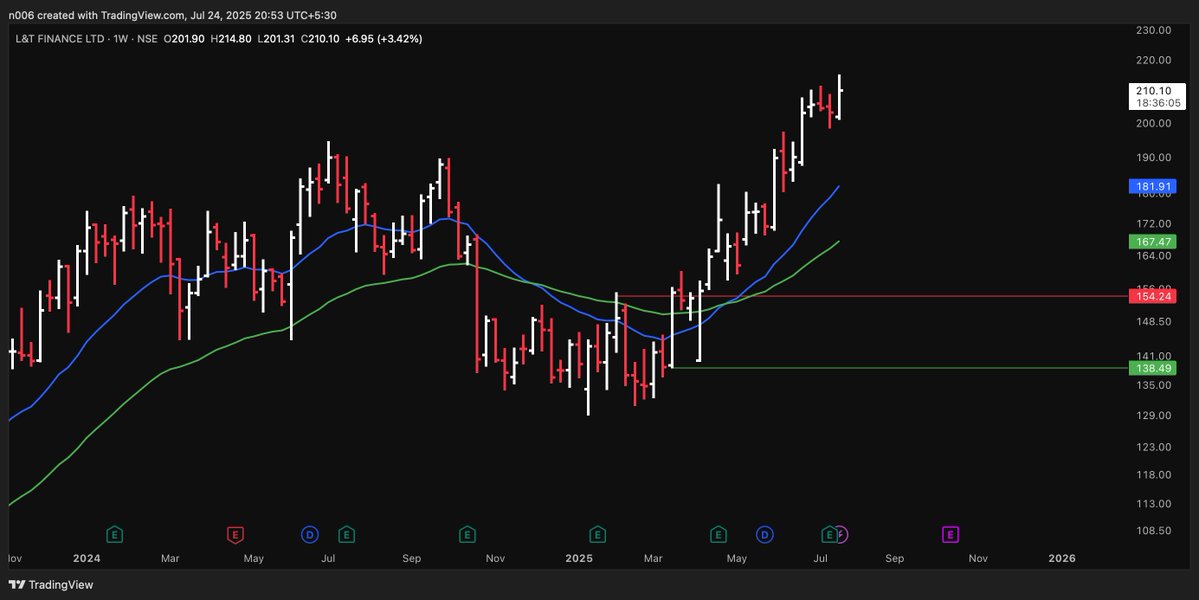Open the green earnings marker just before May 2025

pyautogui.click(x=718, y=534)
